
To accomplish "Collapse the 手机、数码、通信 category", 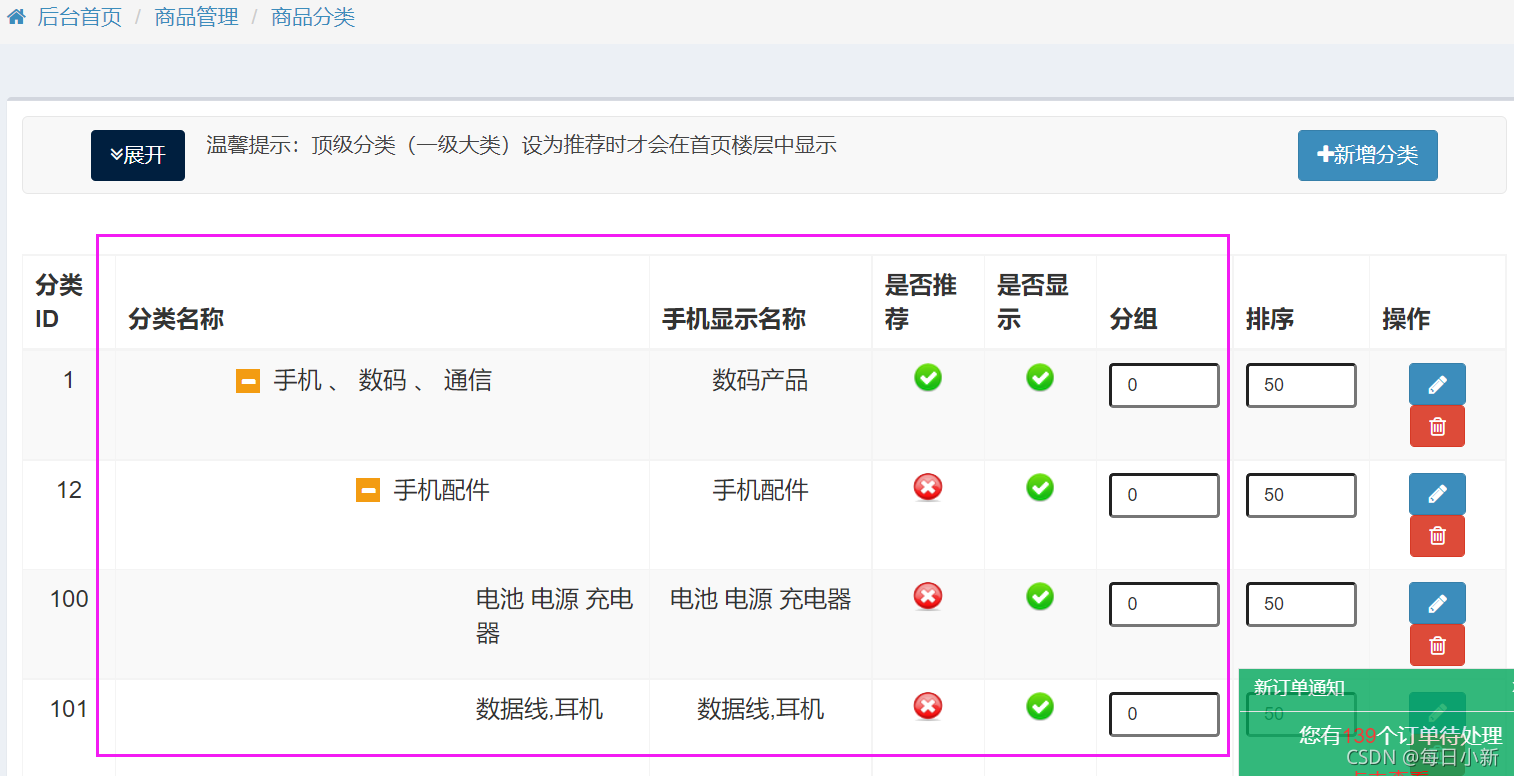I will coord(248,381).
